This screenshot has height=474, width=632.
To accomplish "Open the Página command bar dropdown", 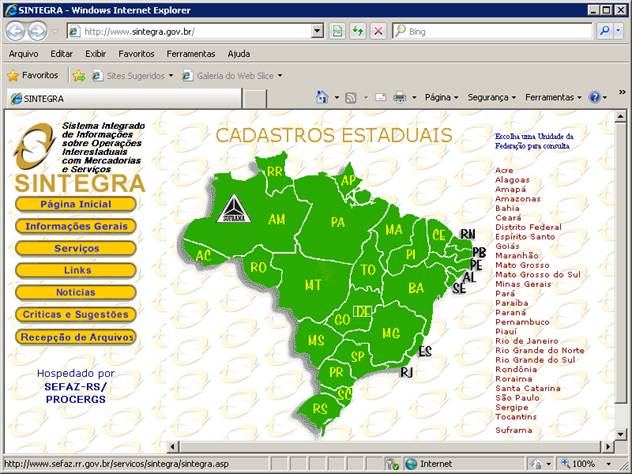I will 441,97.
